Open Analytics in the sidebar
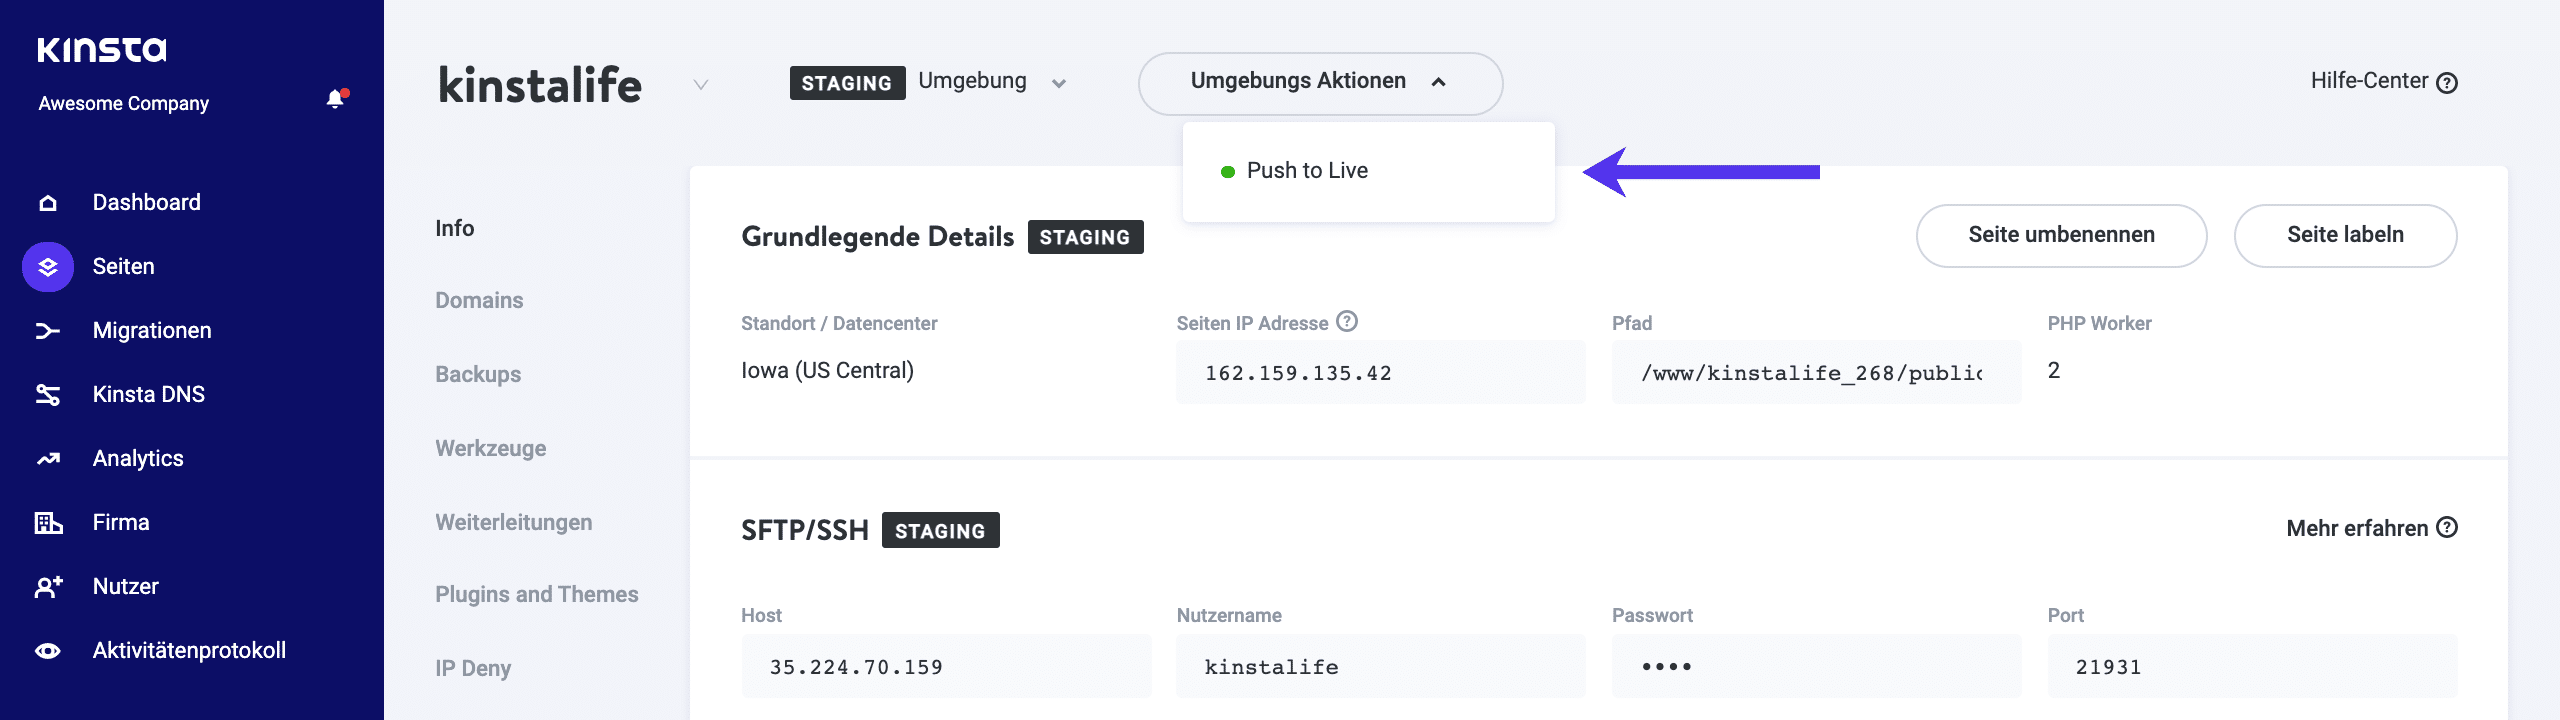This screenshot has height=720, width=2560. [x=138, y=458]
